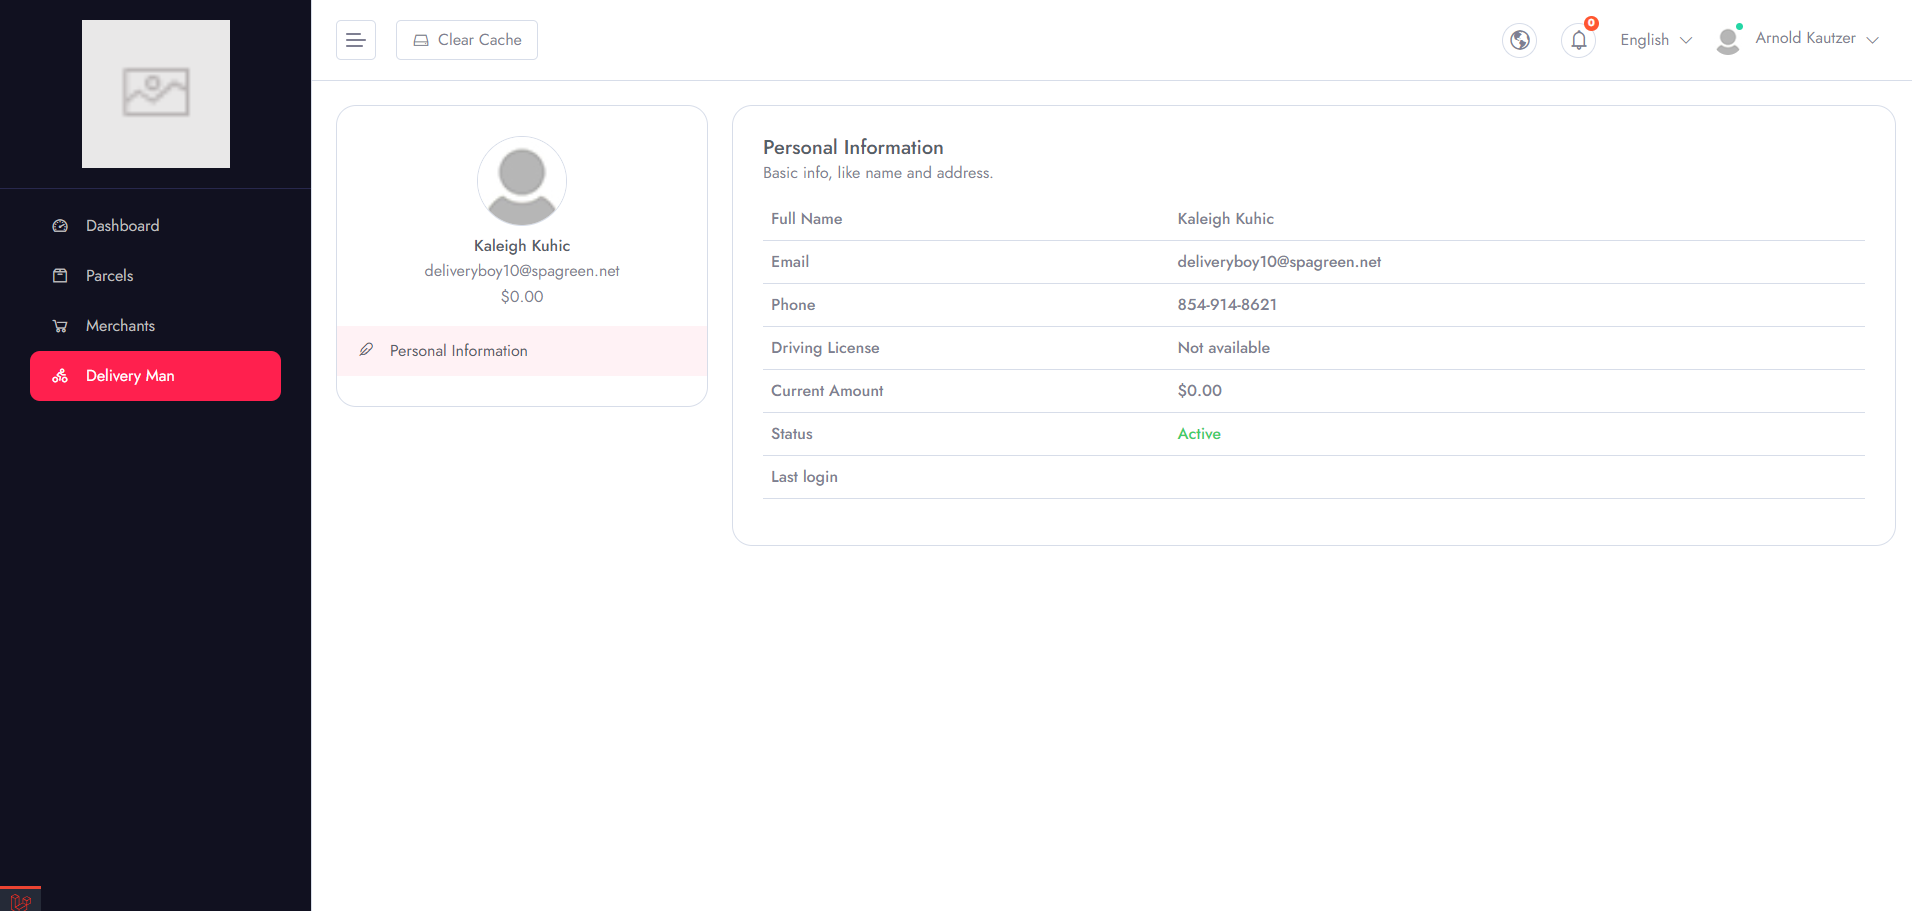Screen dimensions: 1912x911
Task: Click Kaleigh Kuhic profile avatar
Action: click(522, 181)
